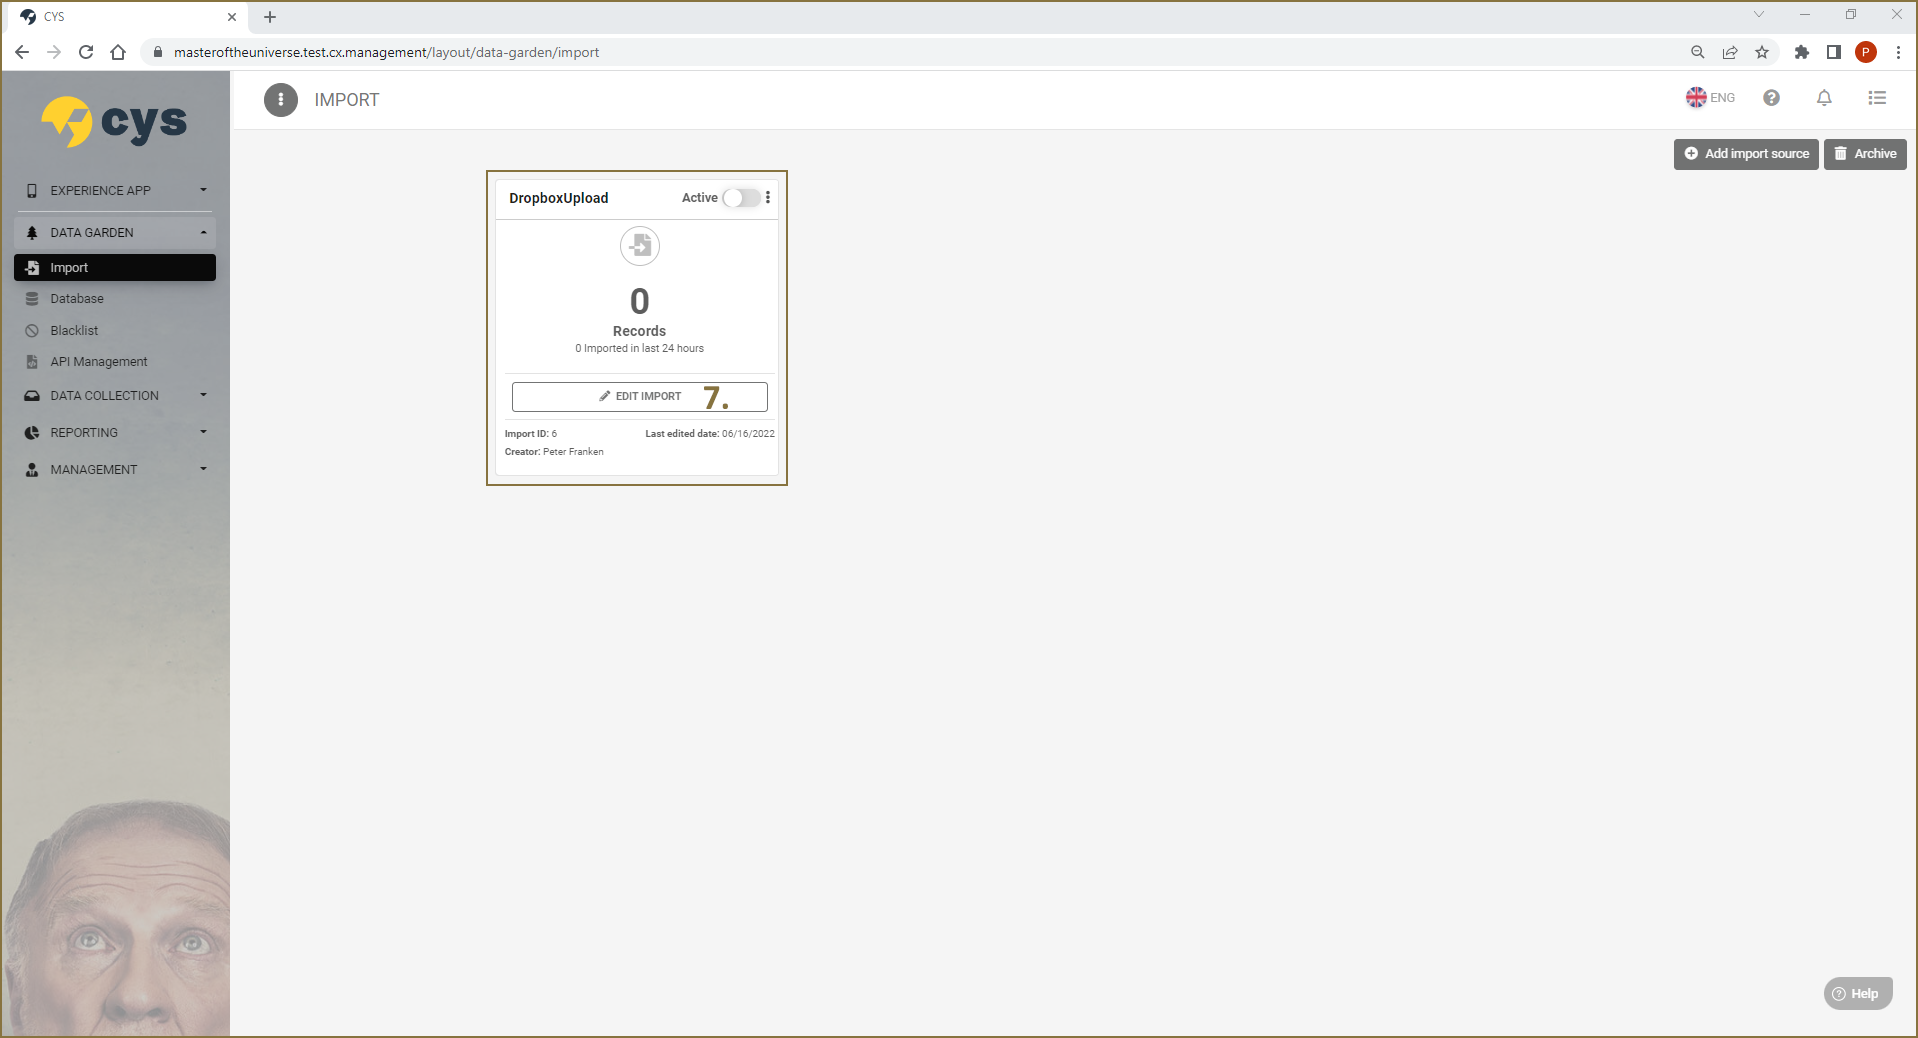Click '0 Imported in last 24 hours' text

tap(640, 348)
